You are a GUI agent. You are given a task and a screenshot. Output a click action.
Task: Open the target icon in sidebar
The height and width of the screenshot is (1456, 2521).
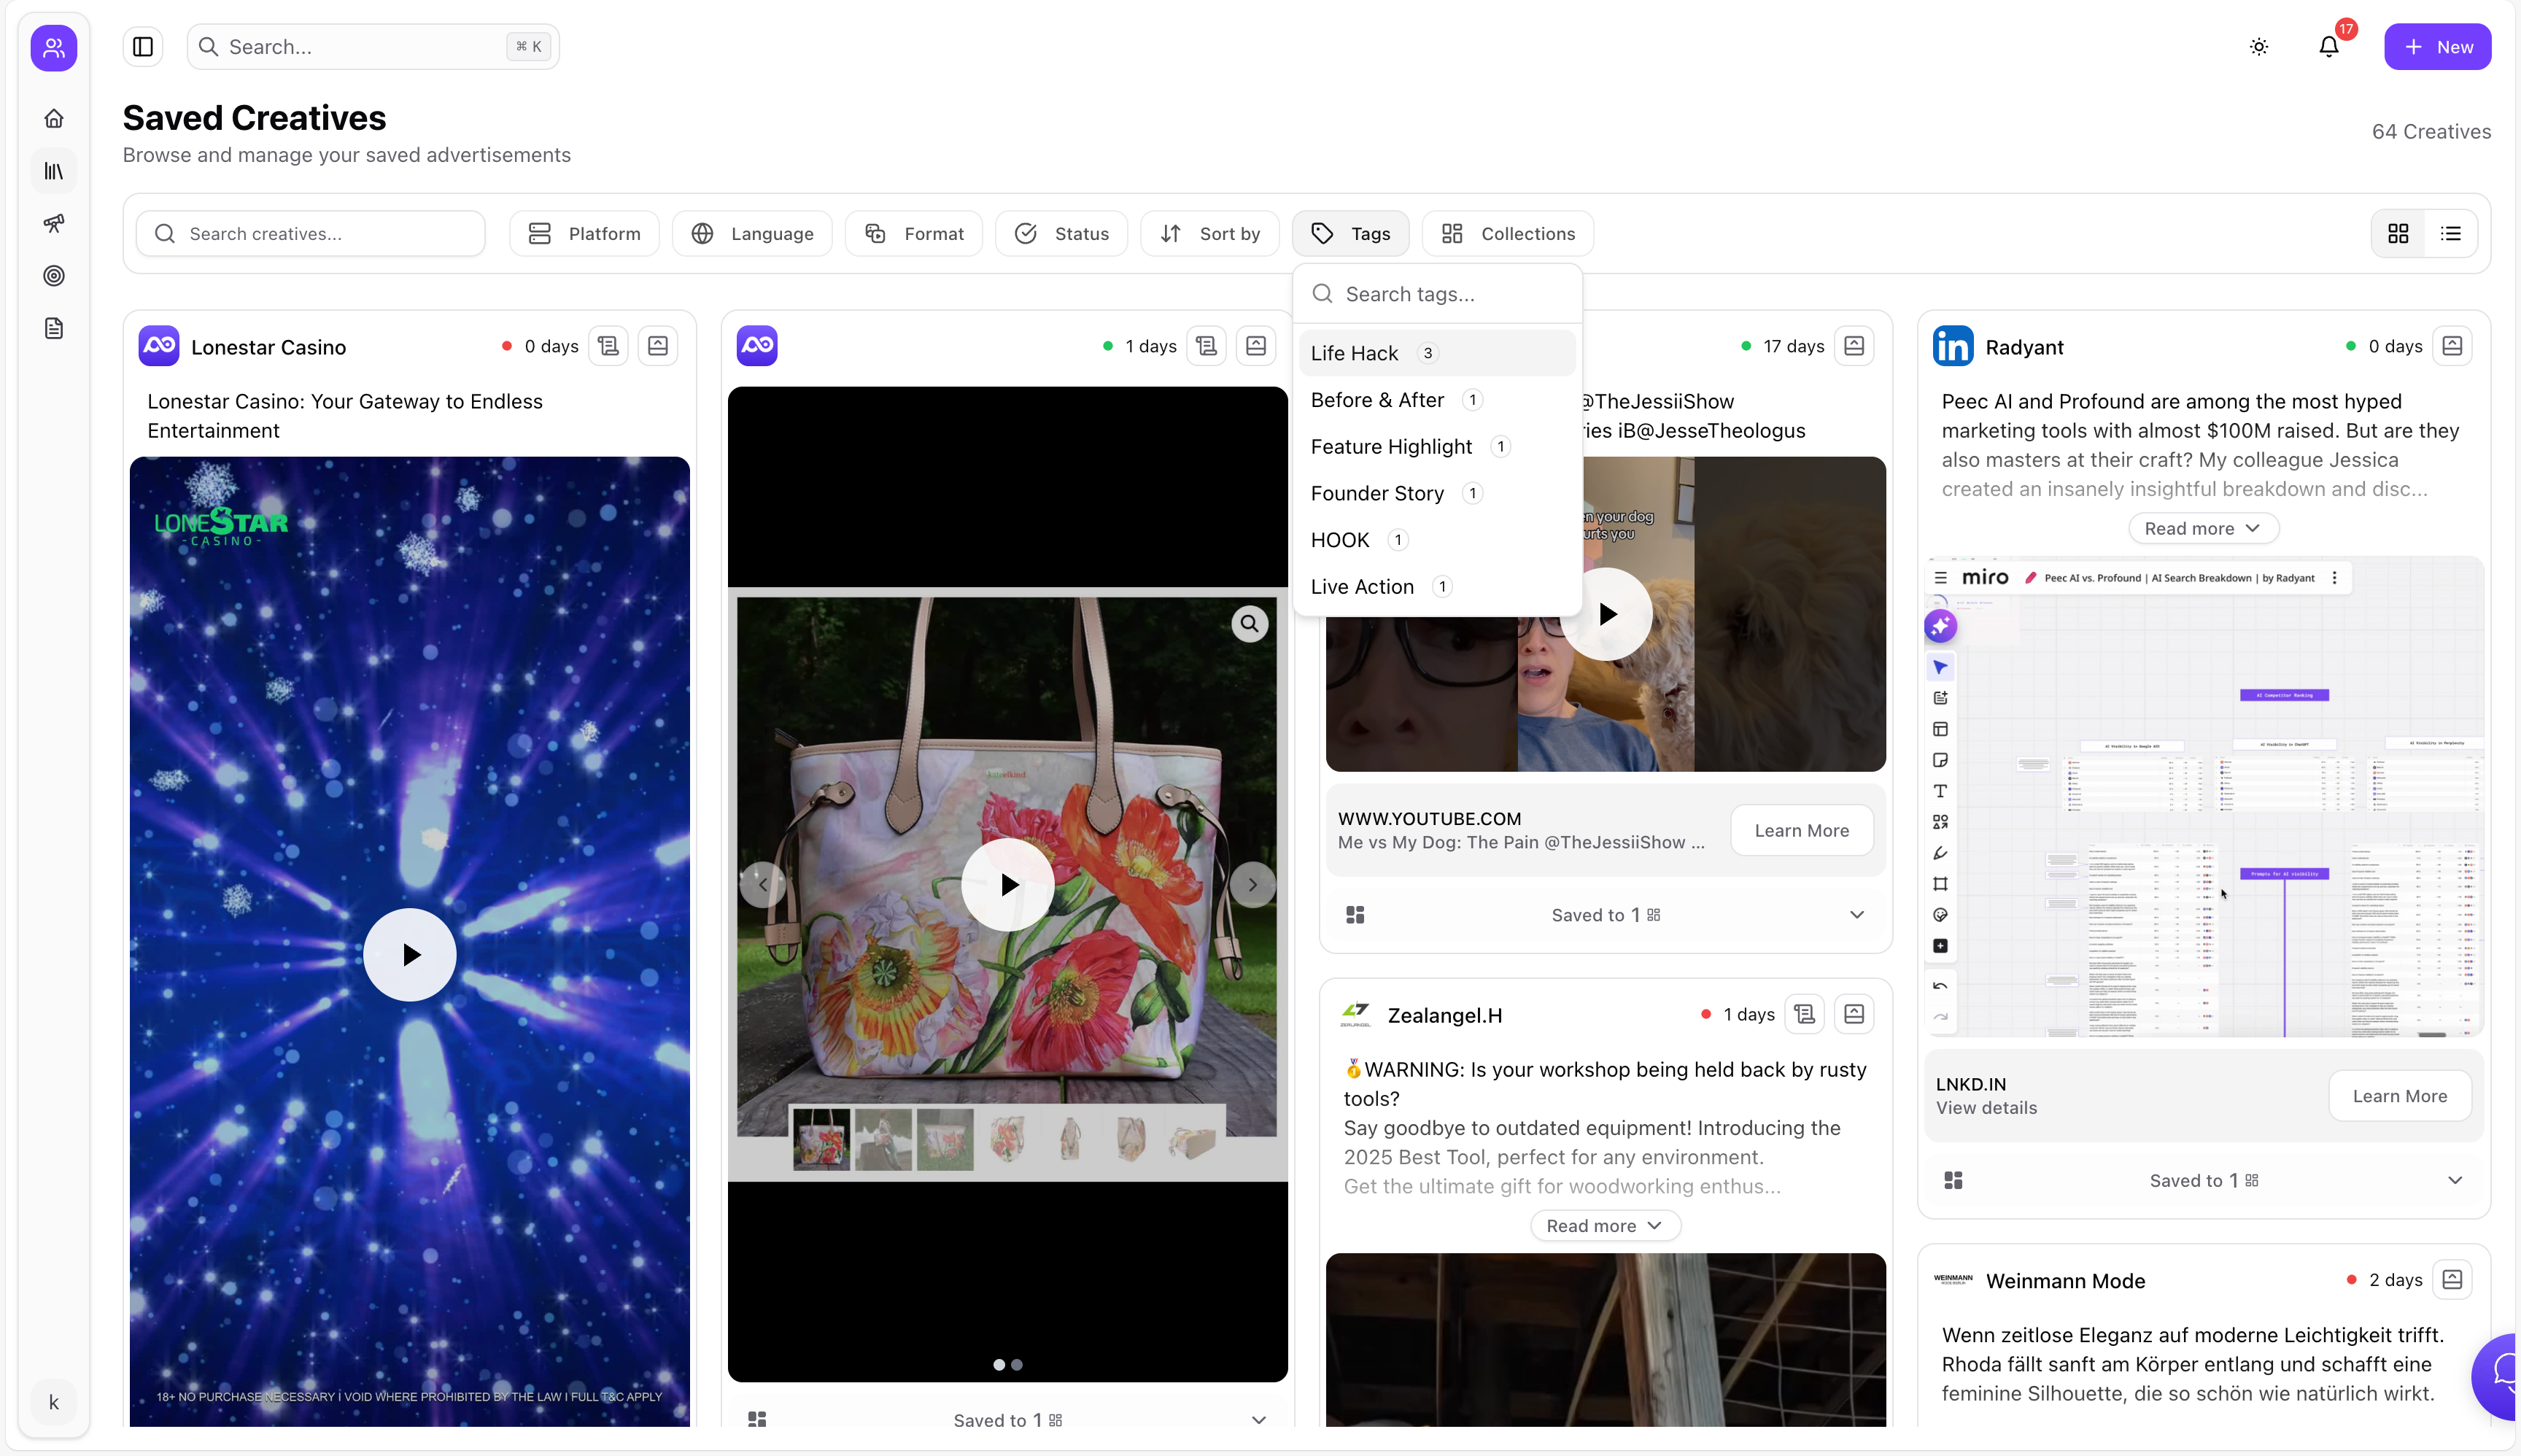tap(54, 276)
